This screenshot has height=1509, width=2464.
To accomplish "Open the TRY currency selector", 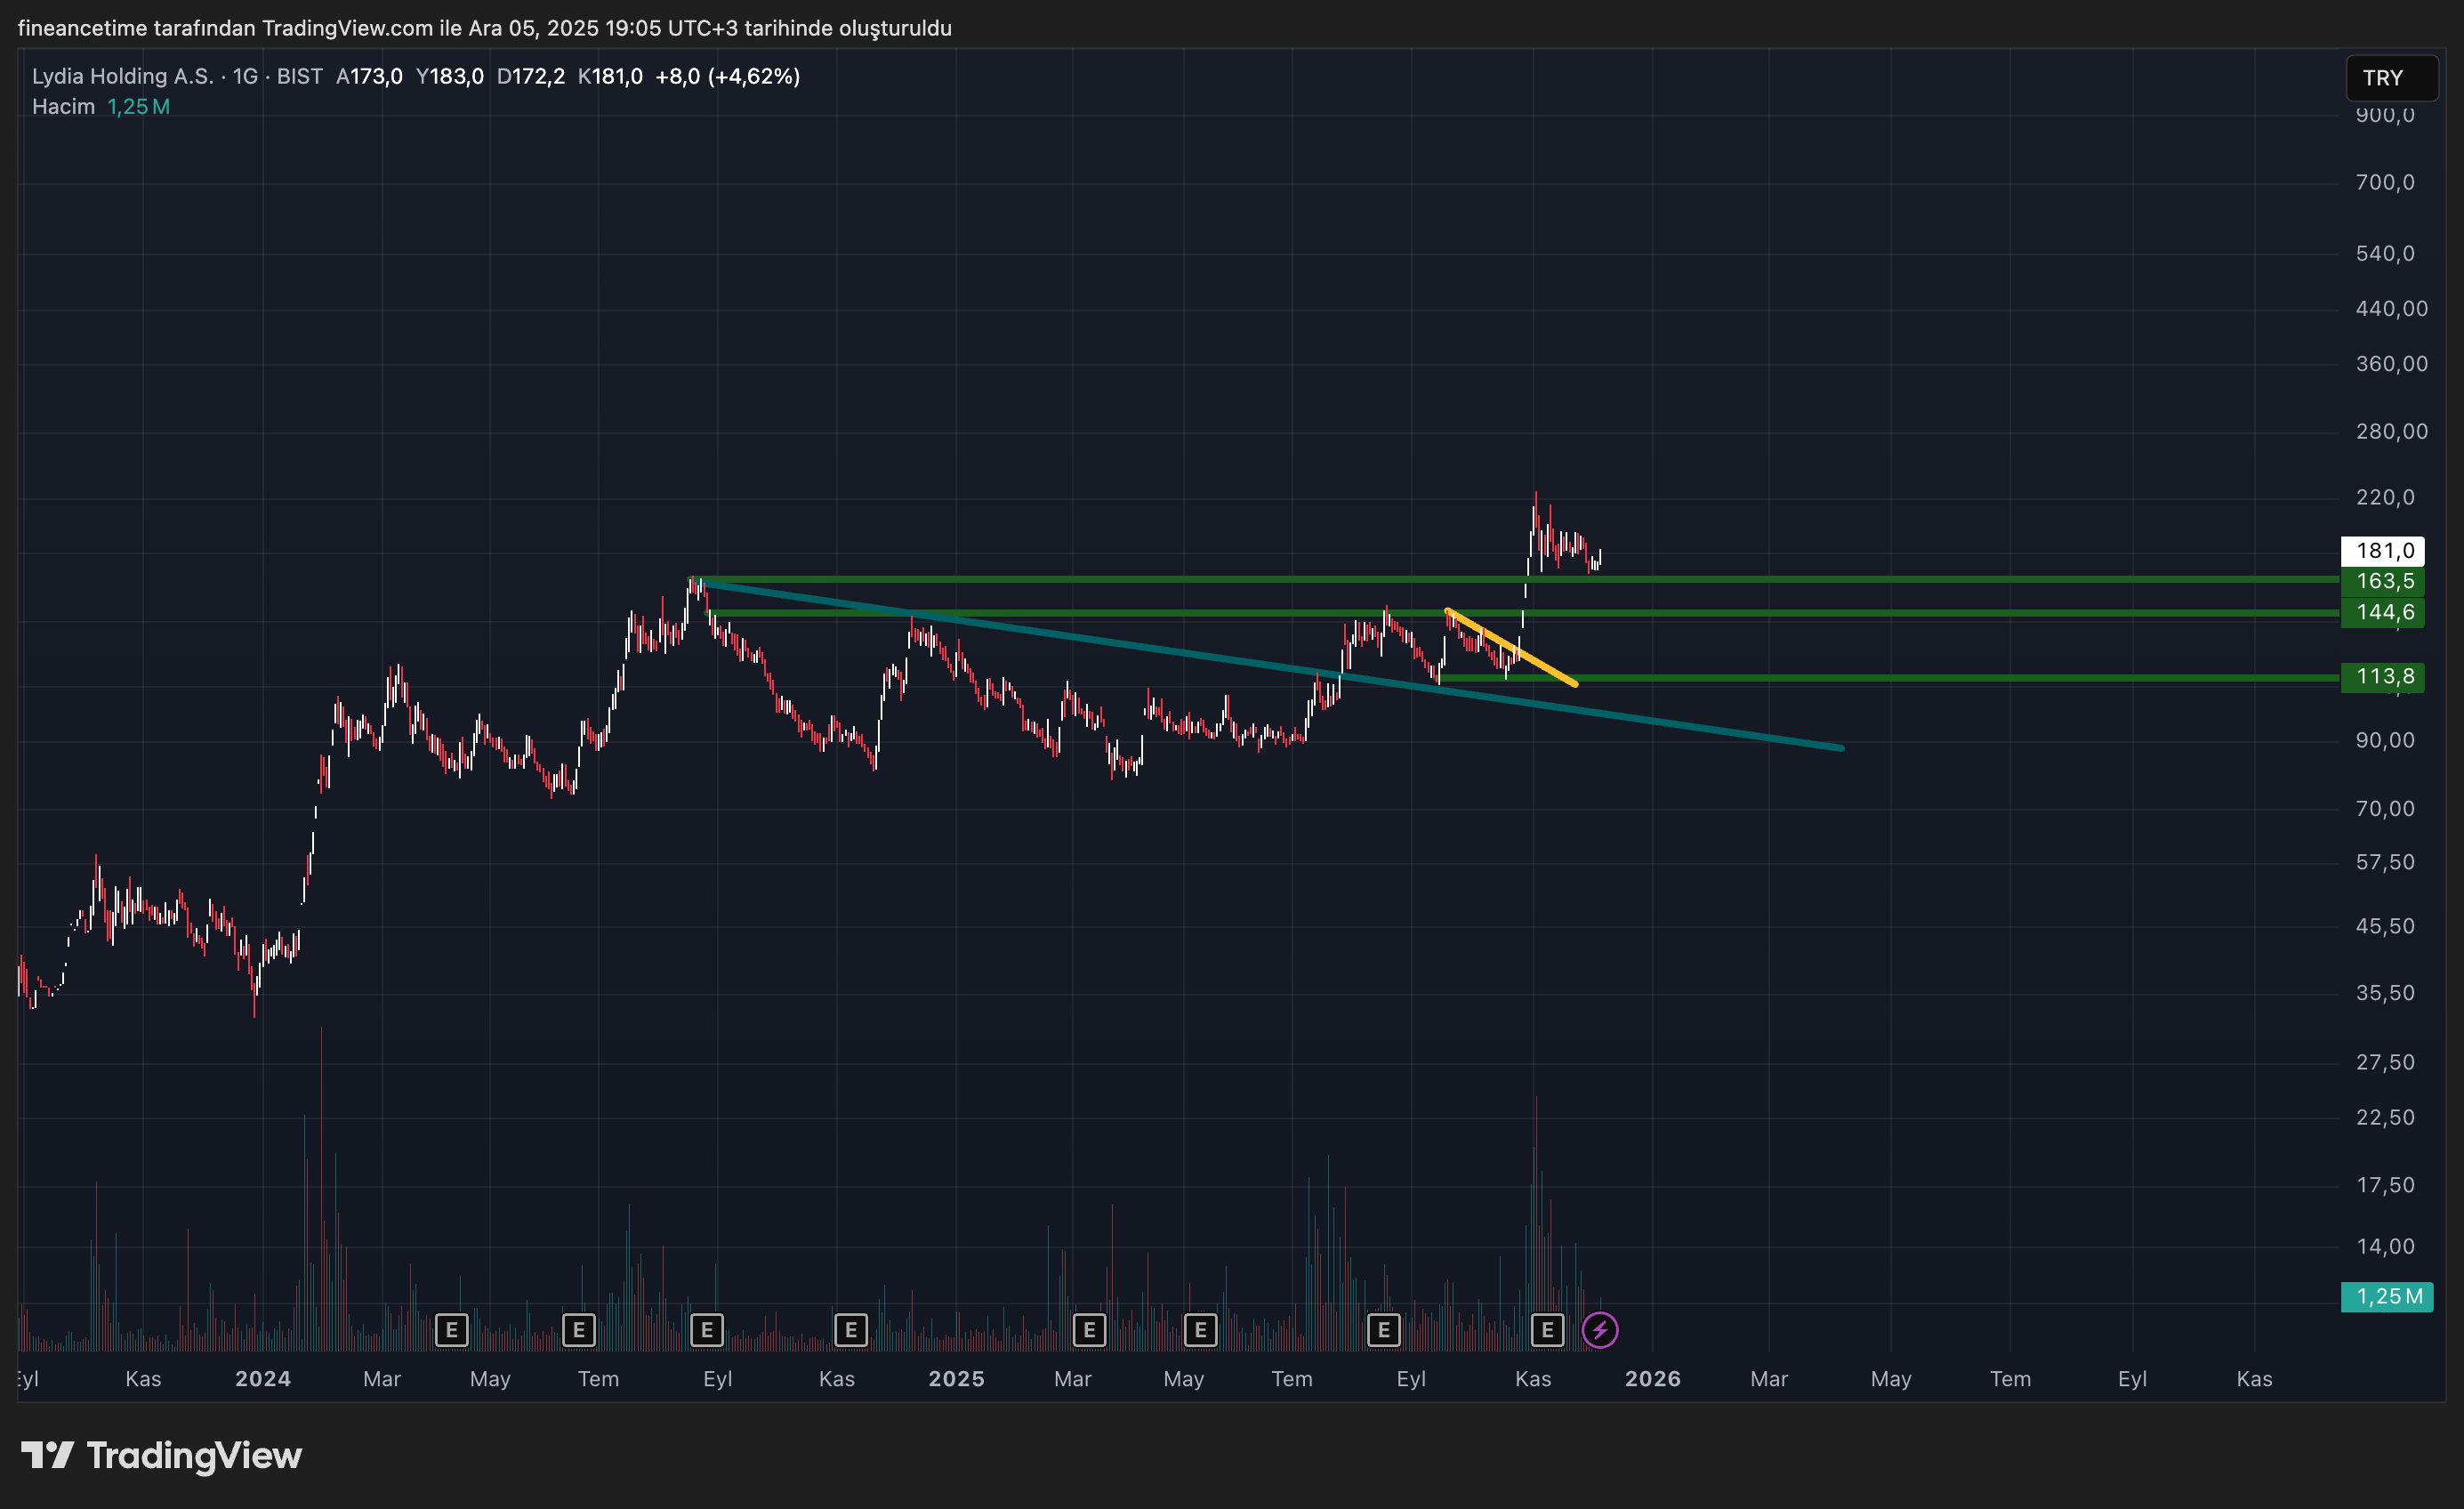I will click(2390, 78).
